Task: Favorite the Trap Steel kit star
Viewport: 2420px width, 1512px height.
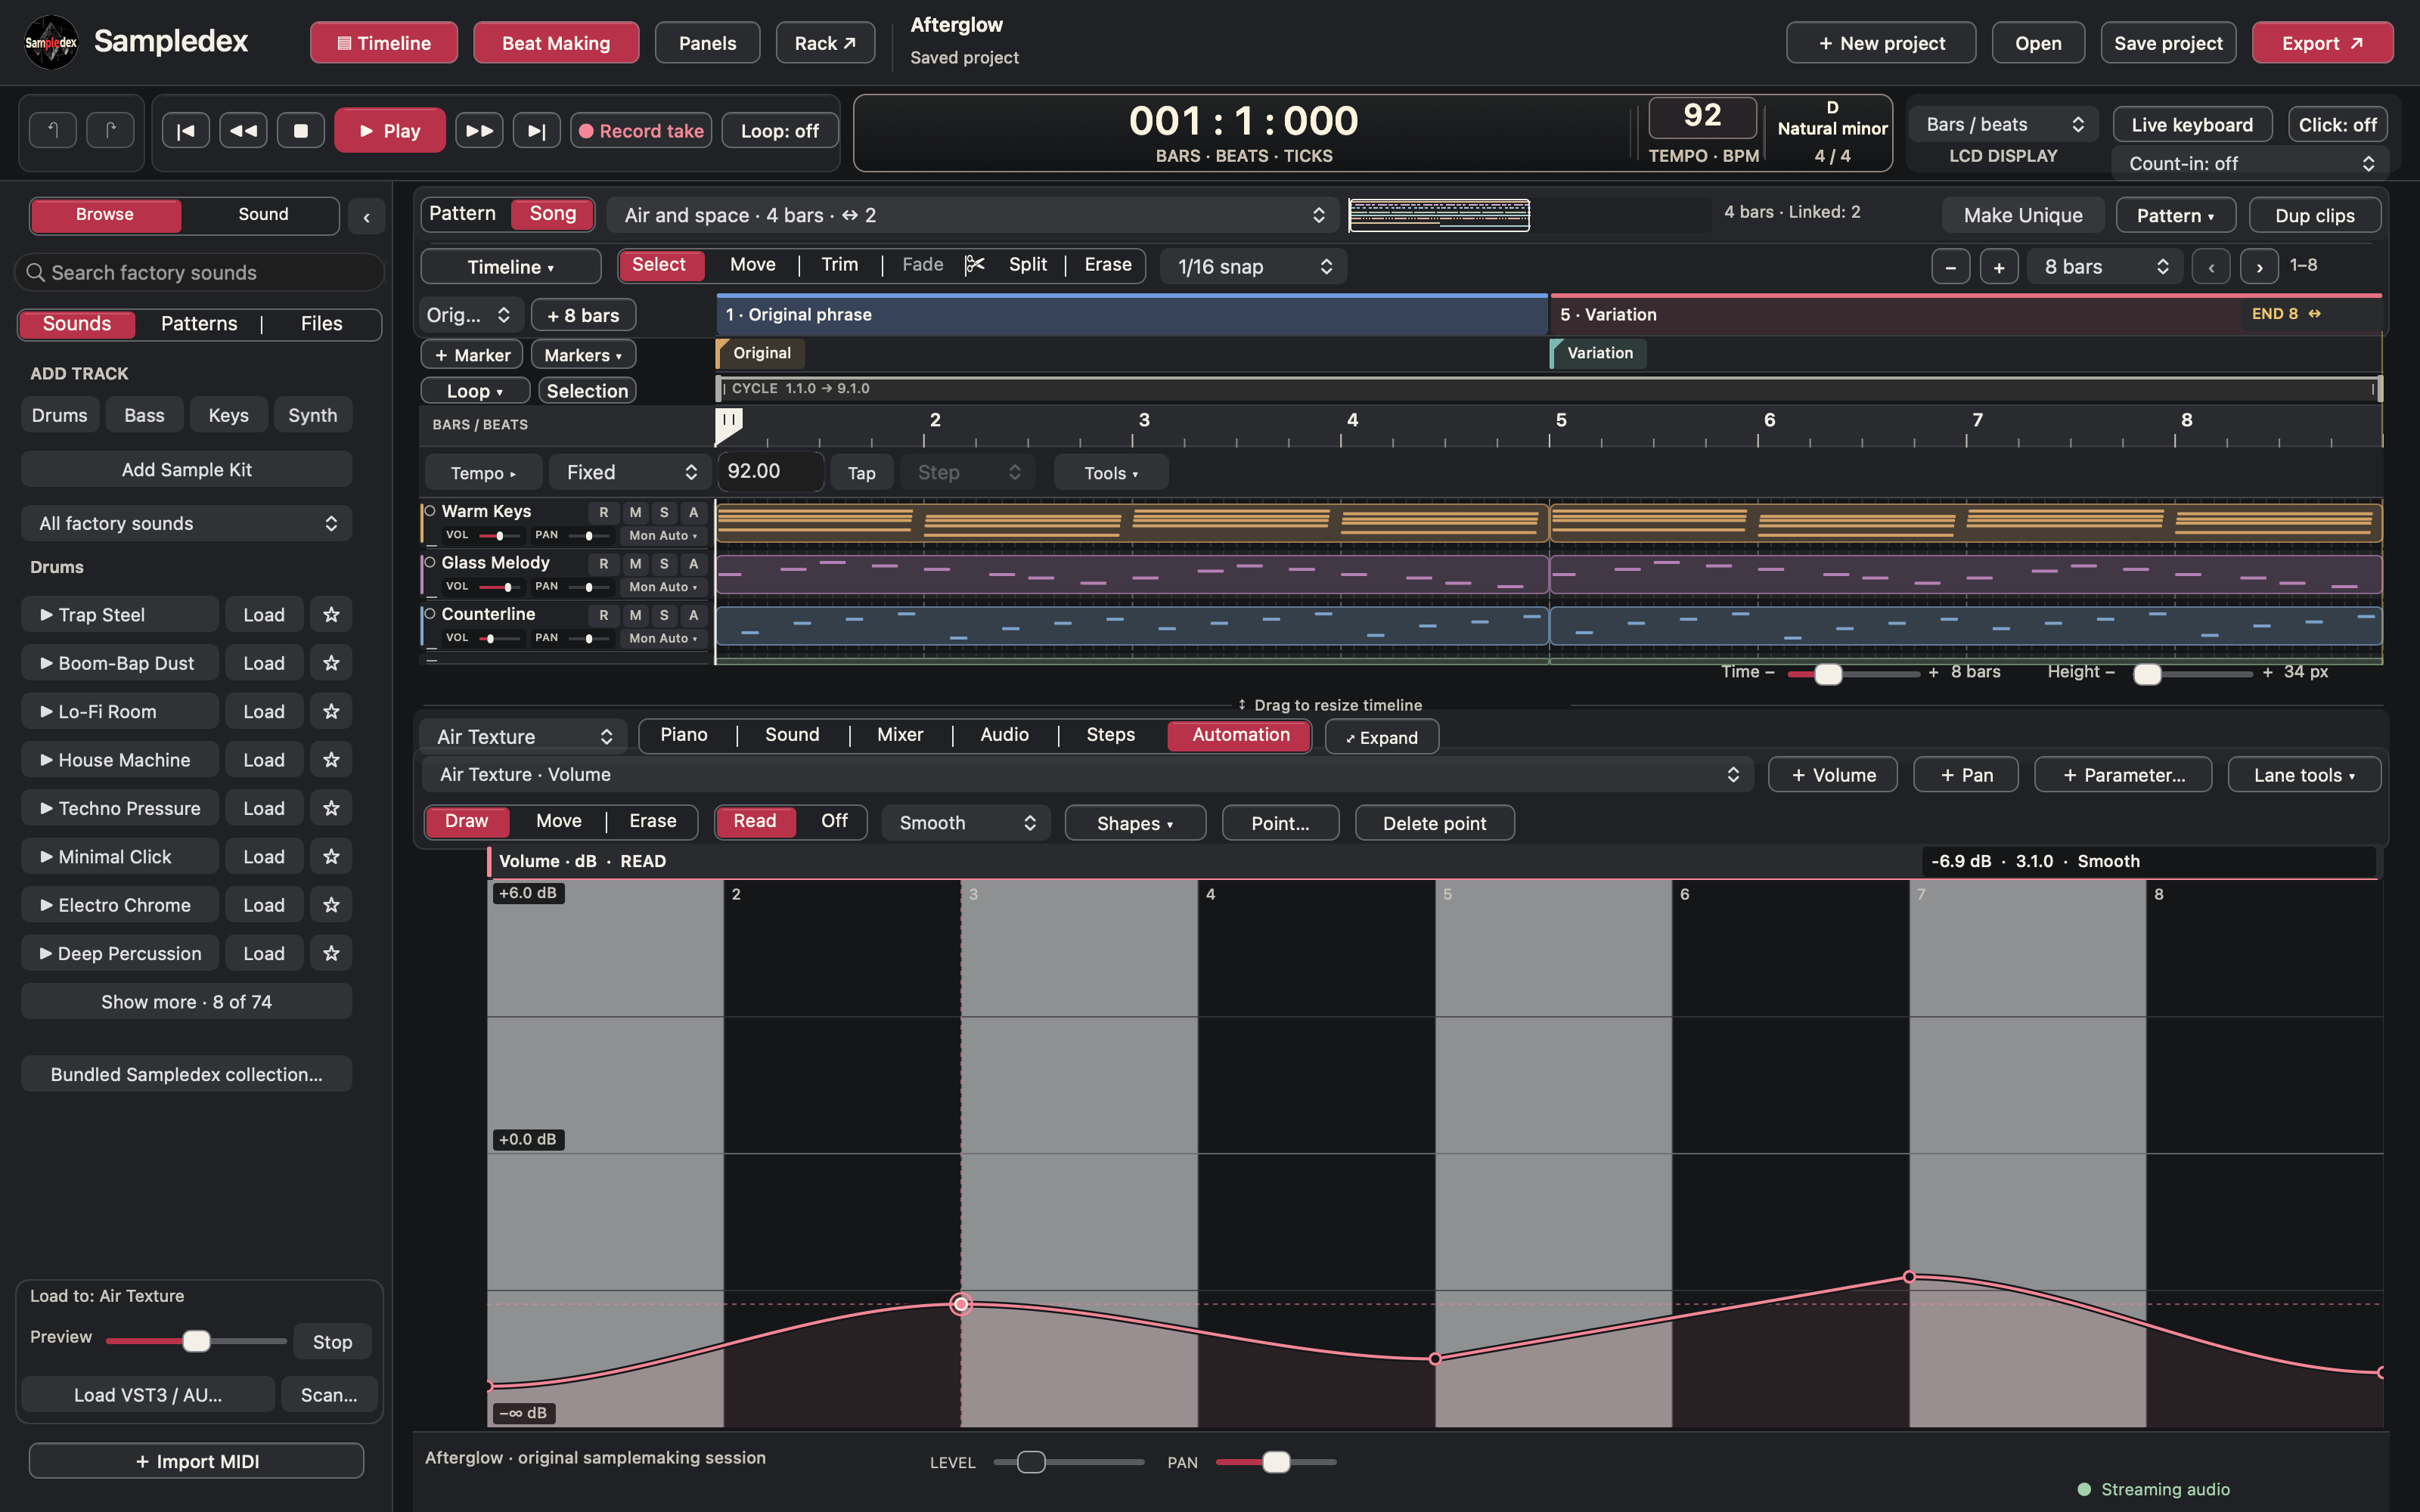Action: (x=331, y=614)
